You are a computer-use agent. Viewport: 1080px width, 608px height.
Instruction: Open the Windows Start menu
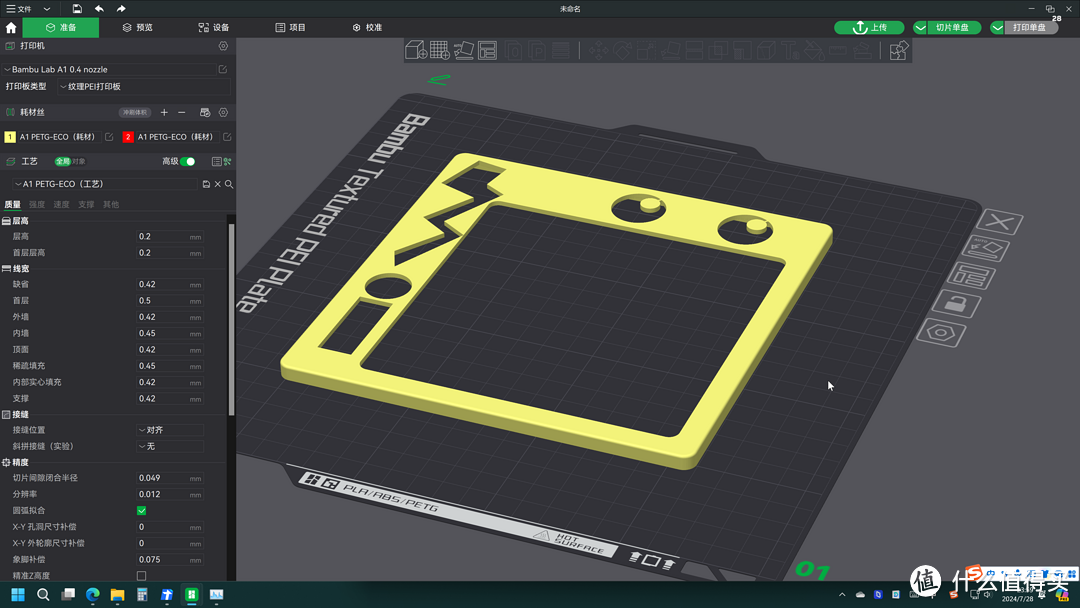[18, 594]
